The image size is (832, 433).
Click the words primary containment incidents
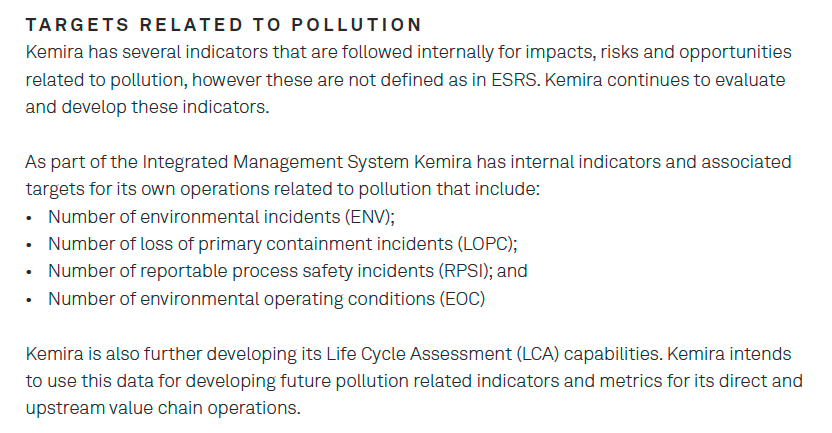tap(325, 244)
